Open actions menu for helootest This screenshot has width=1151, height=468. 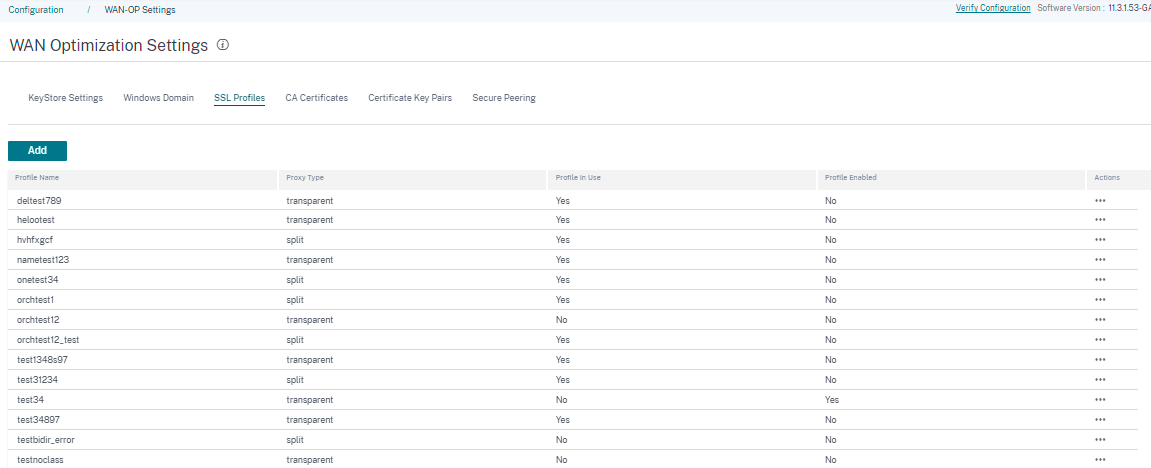tap(1100, 220)
